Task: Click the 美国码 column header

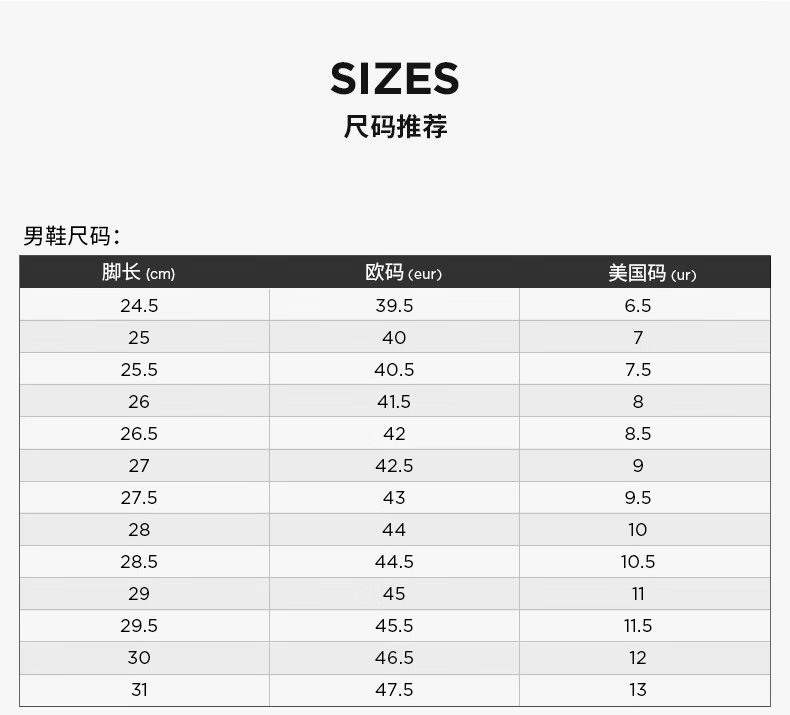Action: tap(652, 273)
